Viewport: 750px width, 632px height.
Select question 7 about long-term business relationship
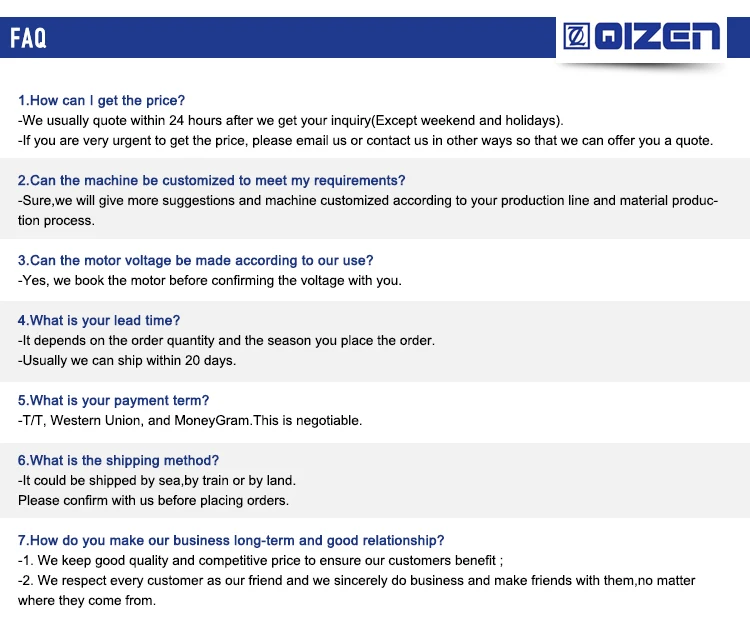[x=231, y=541]
